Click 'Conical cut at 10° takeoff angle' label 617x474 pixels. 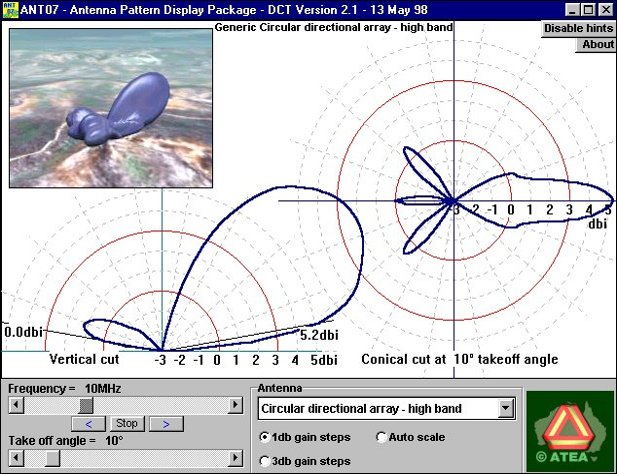point(460,359)
